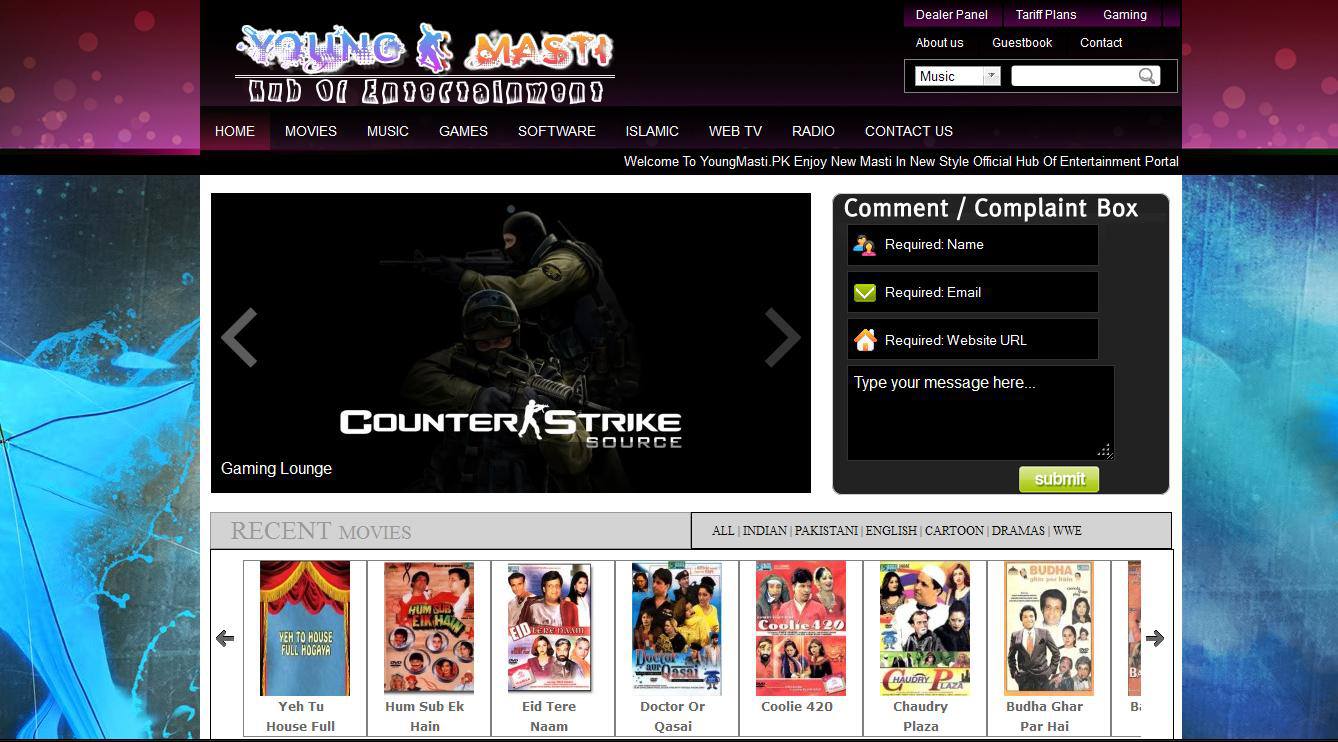The width and height of the screenshot is (1338, 742).
Task: Open the Tariff Plans link
Action: 1046,15
